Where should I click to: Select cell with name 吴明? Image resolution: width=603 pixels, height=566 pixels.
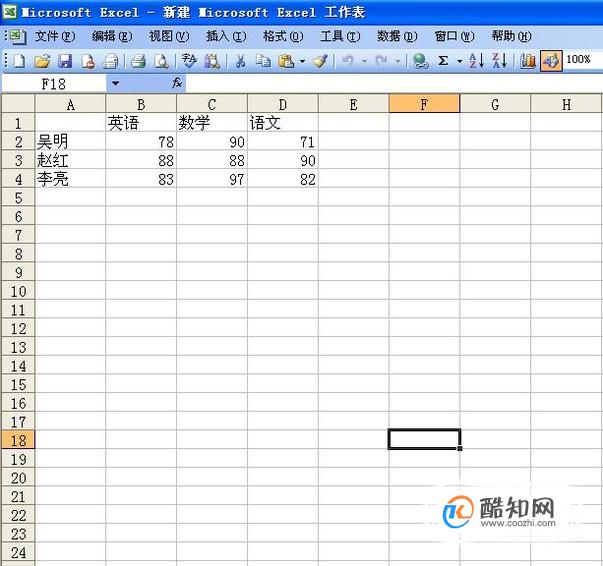tap(70, 142)
